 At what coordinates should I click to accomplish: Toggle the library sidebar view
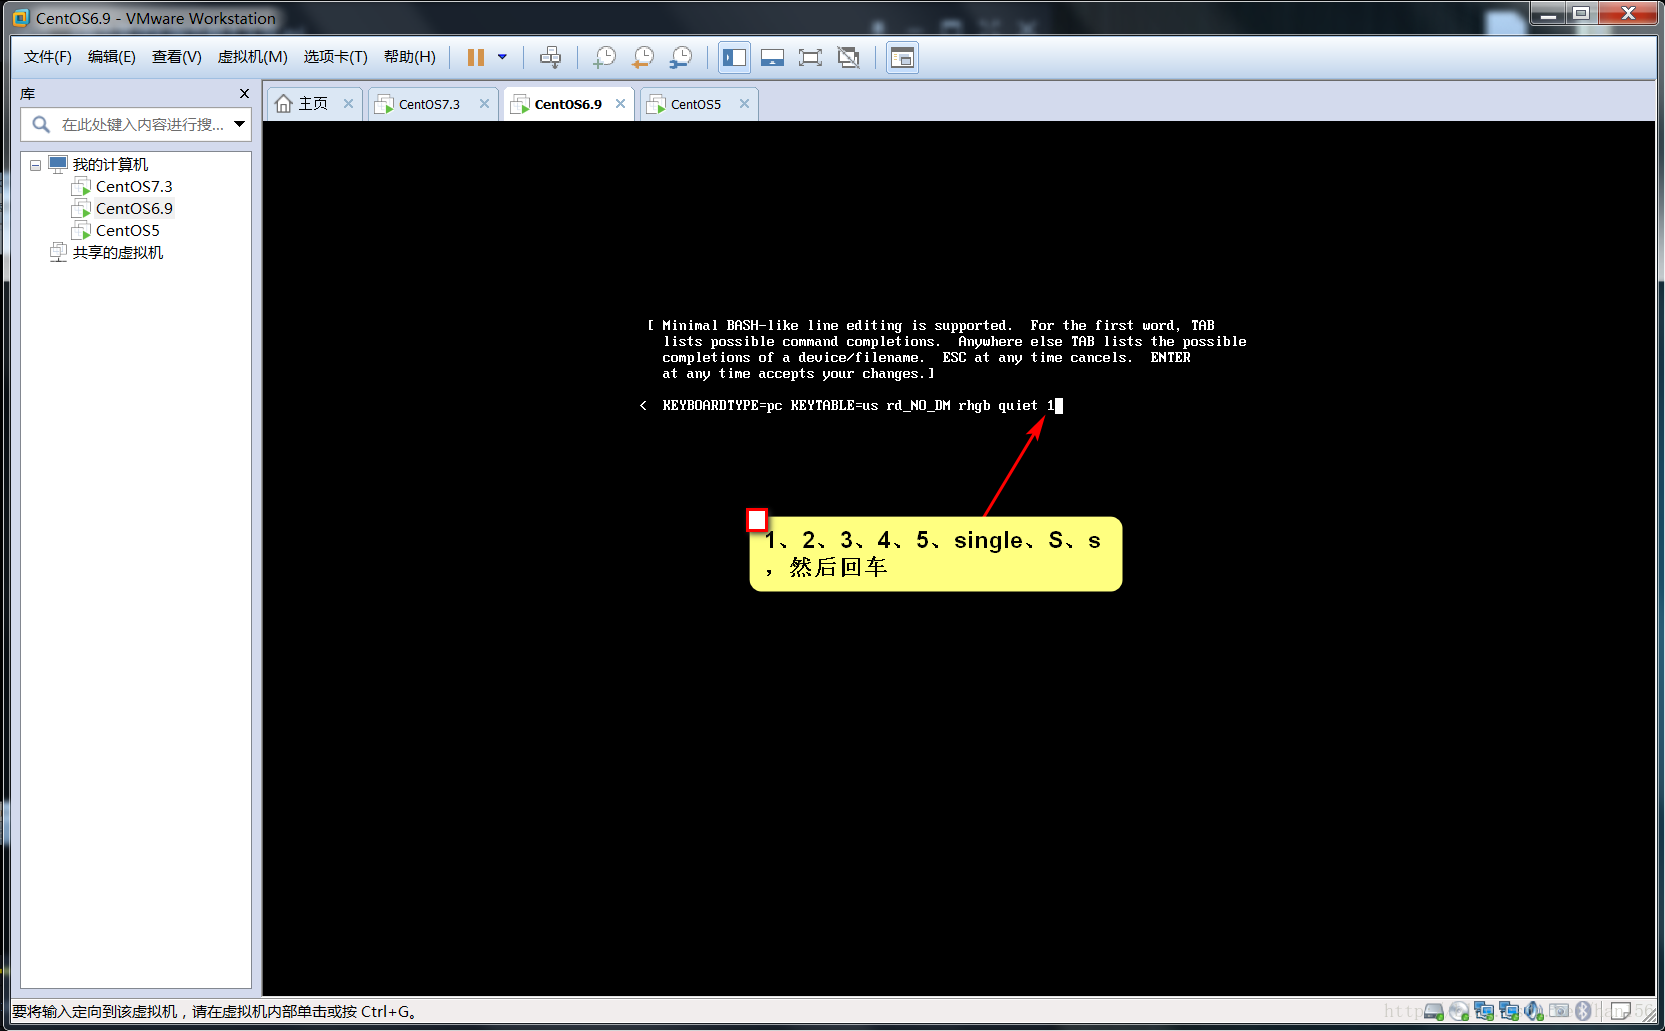pyautogui.click(x=734, y=58)
